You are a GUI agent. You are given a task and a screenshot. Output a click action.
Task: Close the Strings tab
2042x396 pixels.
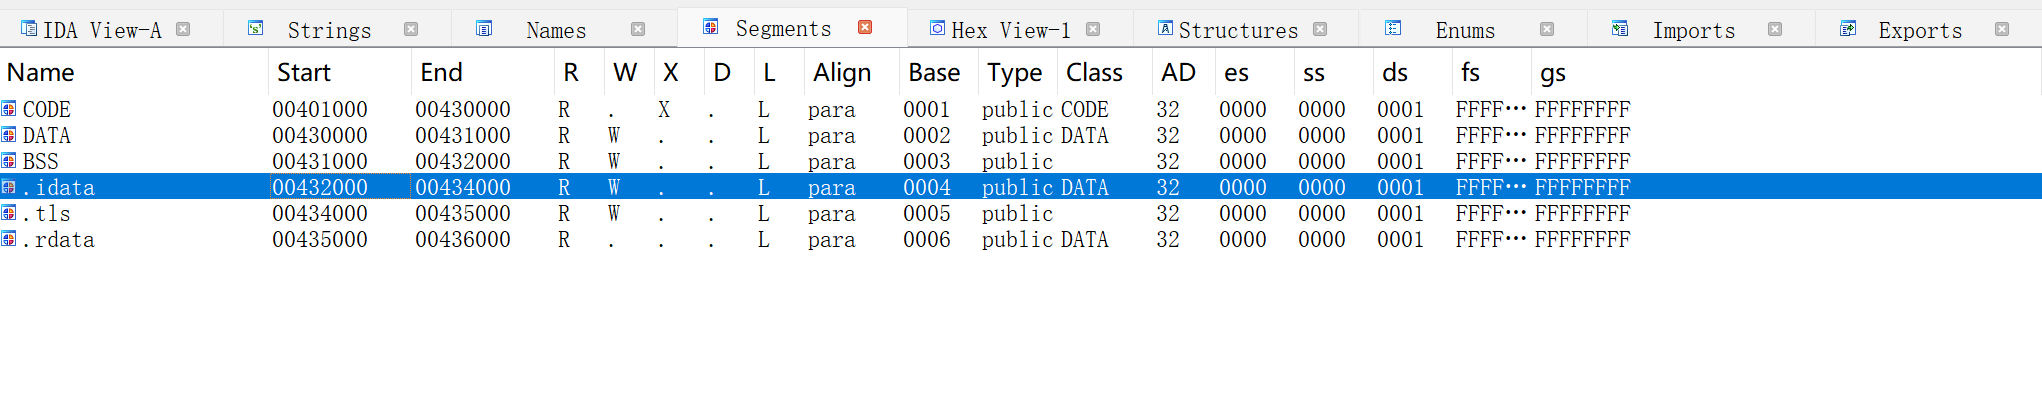pos(411,29)
